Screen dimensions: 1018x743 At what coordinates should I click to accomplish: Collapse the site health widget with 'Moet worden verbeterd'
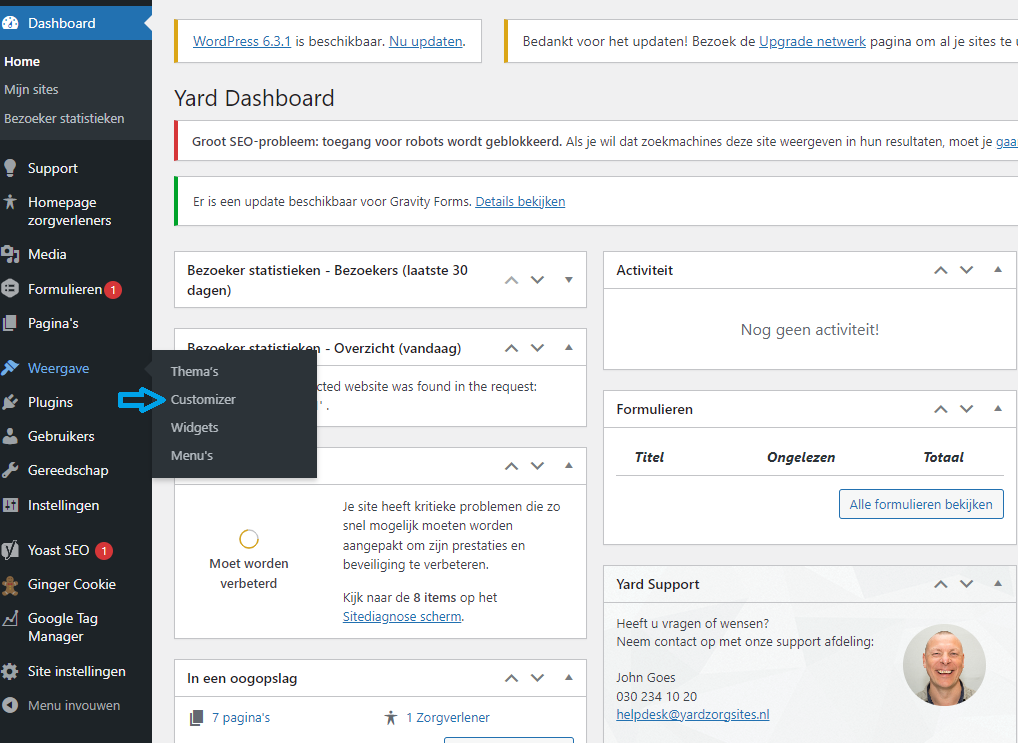click(x=569, y=466)
